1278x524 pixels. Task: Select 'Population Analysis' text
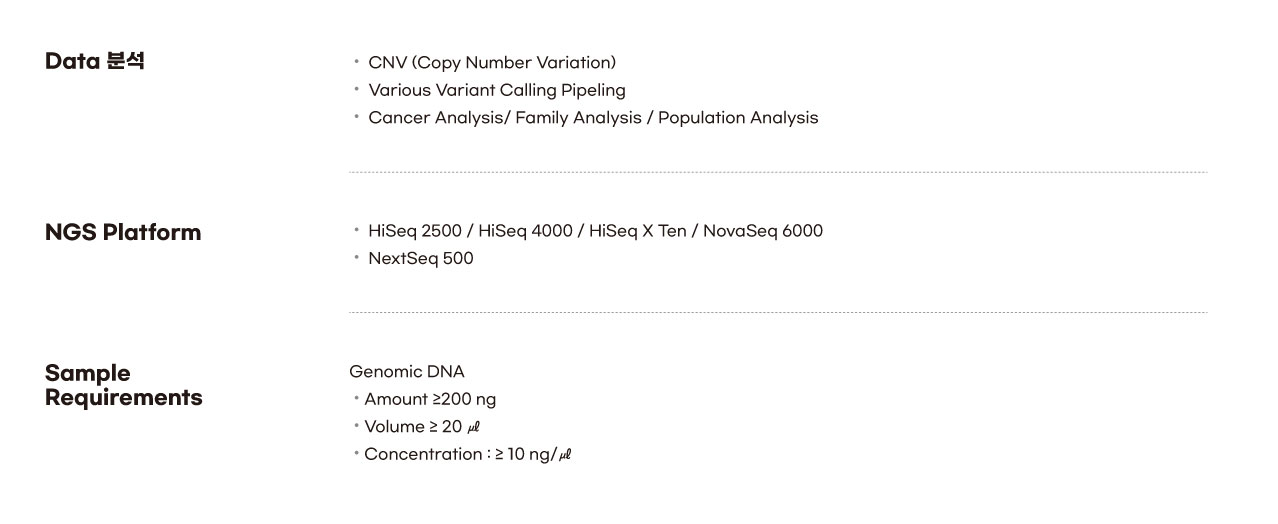pyautogui.click(x=738, y=118)
